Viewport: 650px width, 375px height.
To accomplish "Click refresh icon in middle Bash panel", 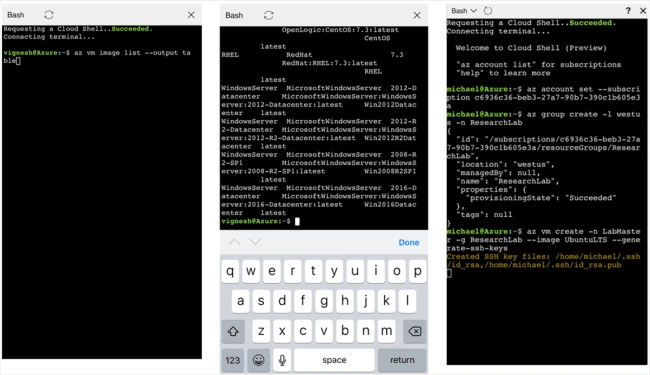I will pyautogui.click(x=269, y=15).
